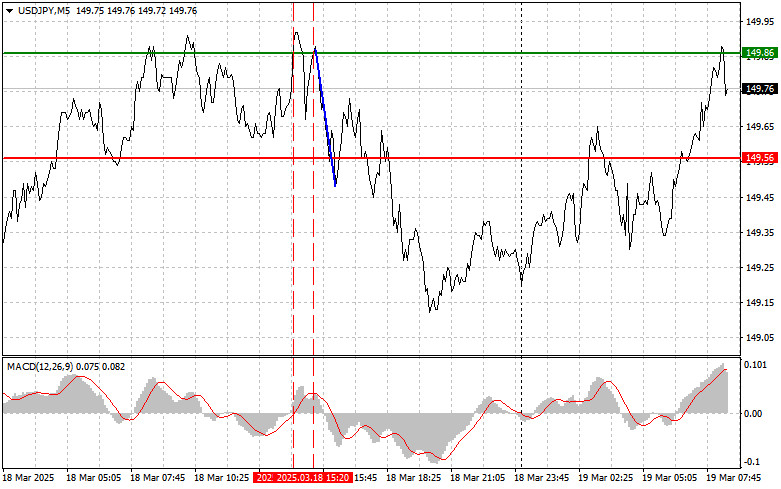Click the 18 Mar 2025 date label

click(28, 479)
